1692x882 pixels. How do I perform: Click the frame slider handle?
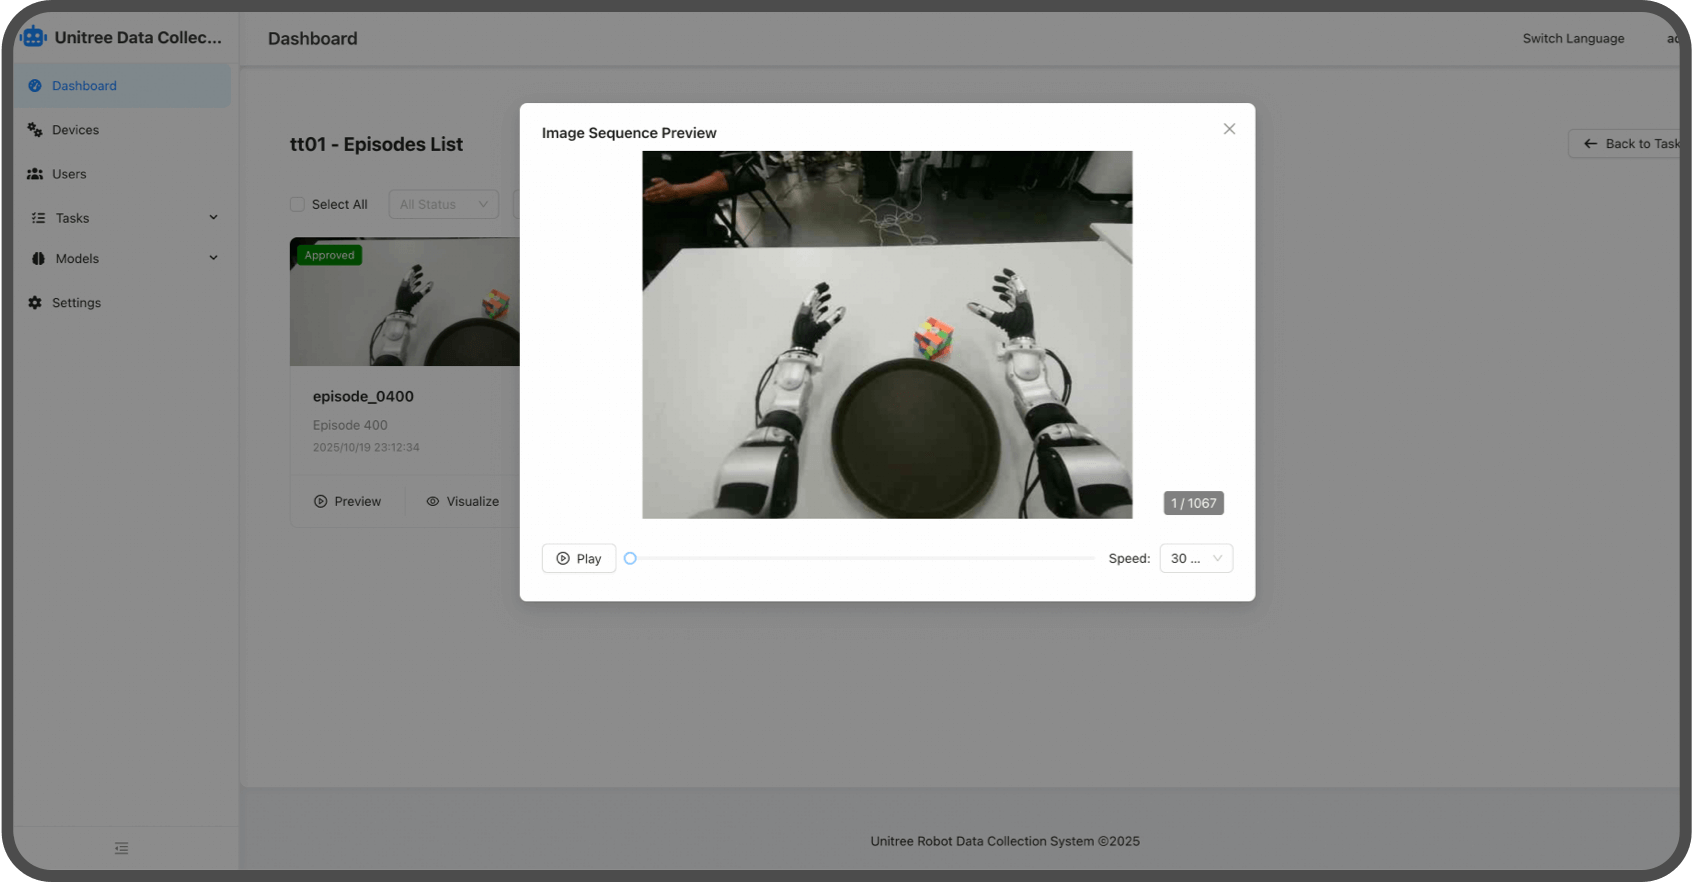tap(630, 559)
